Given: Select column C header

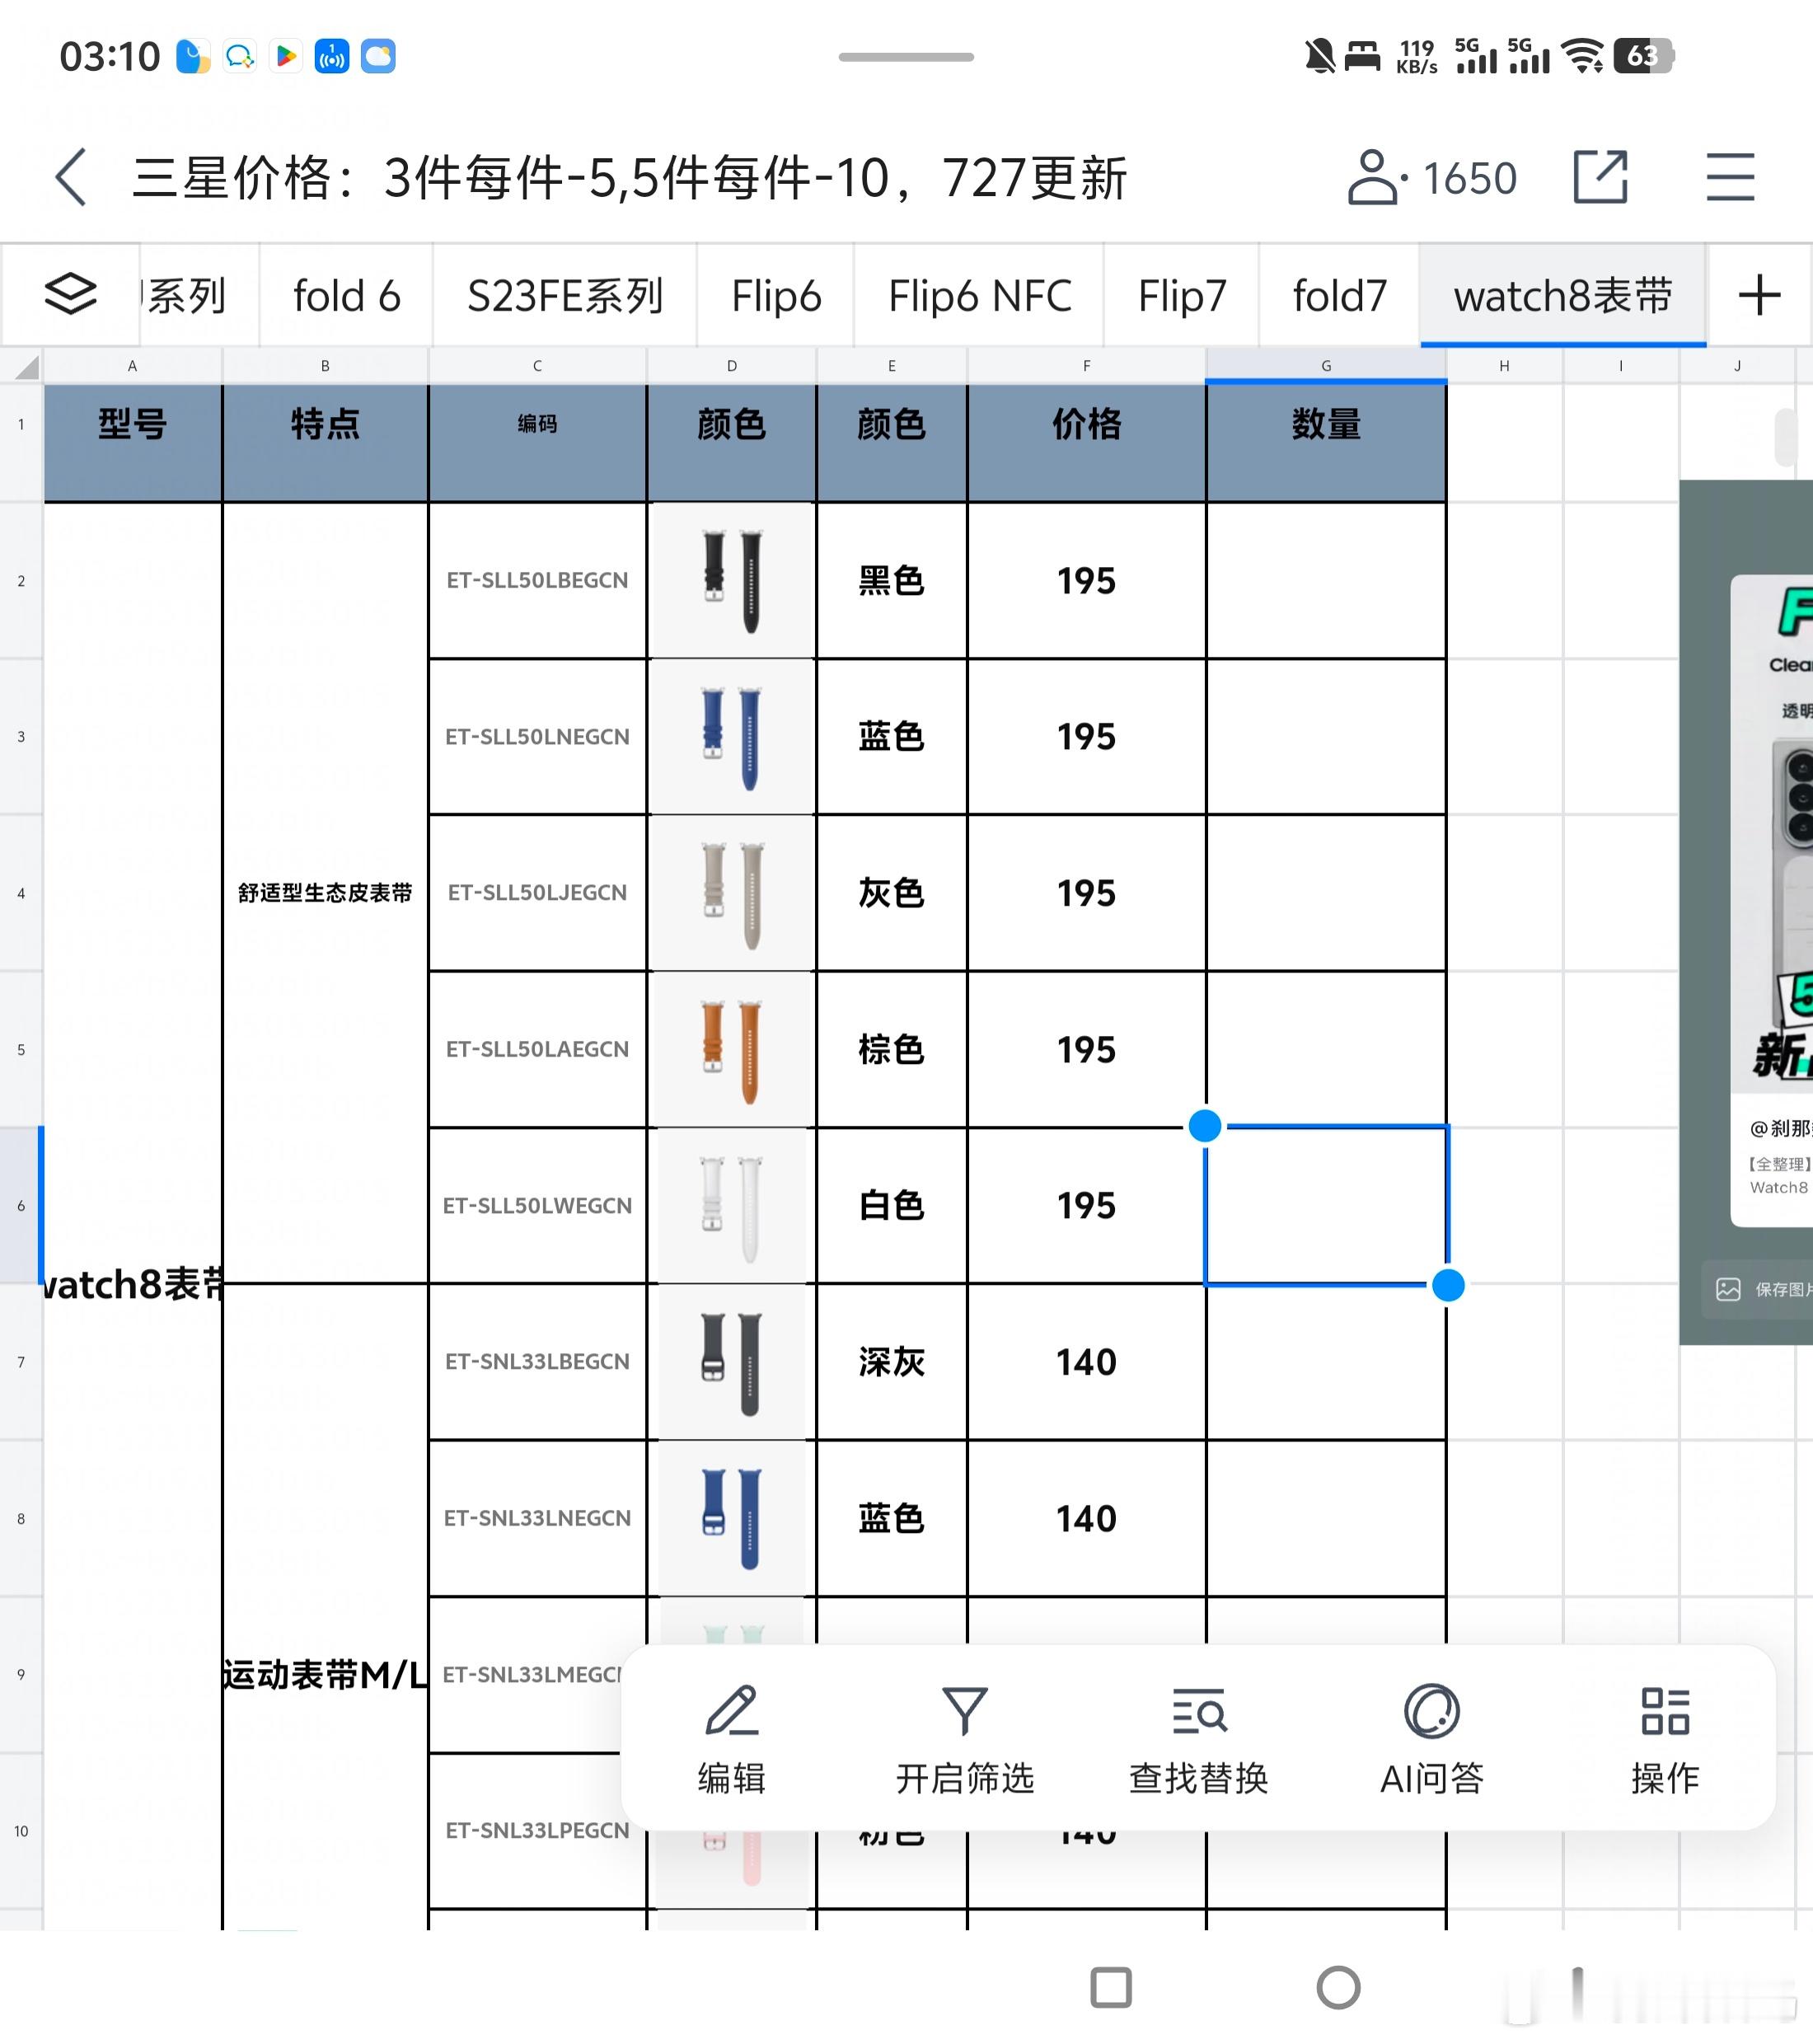Looking at the screenshot, I should click(x=537, y=366).
